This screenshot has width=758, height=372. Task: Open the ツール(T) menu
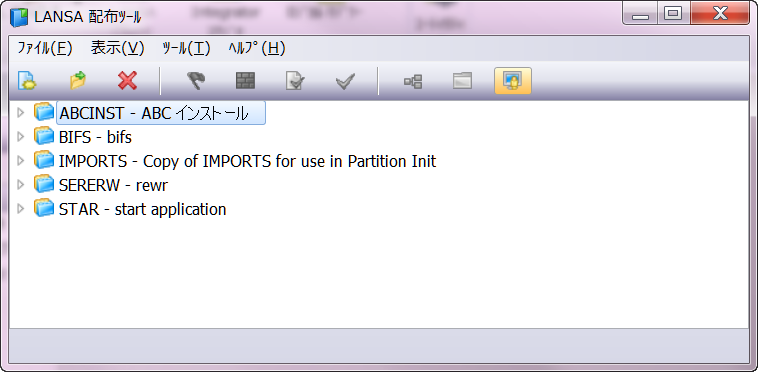(186, 48)
